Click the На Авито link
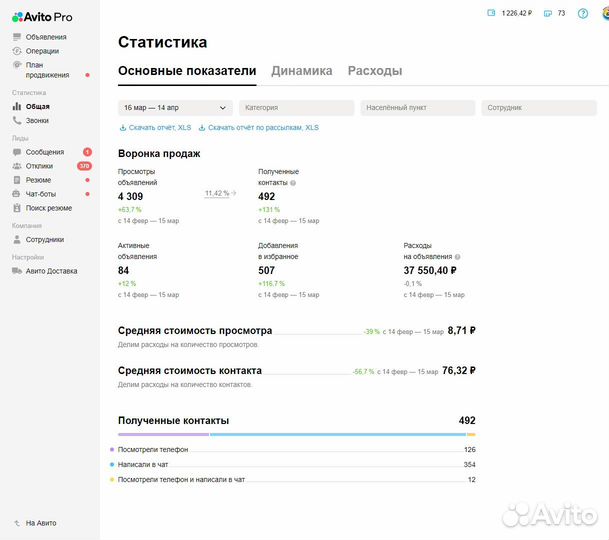Screen dimensions: 609x540 (41, 523)
